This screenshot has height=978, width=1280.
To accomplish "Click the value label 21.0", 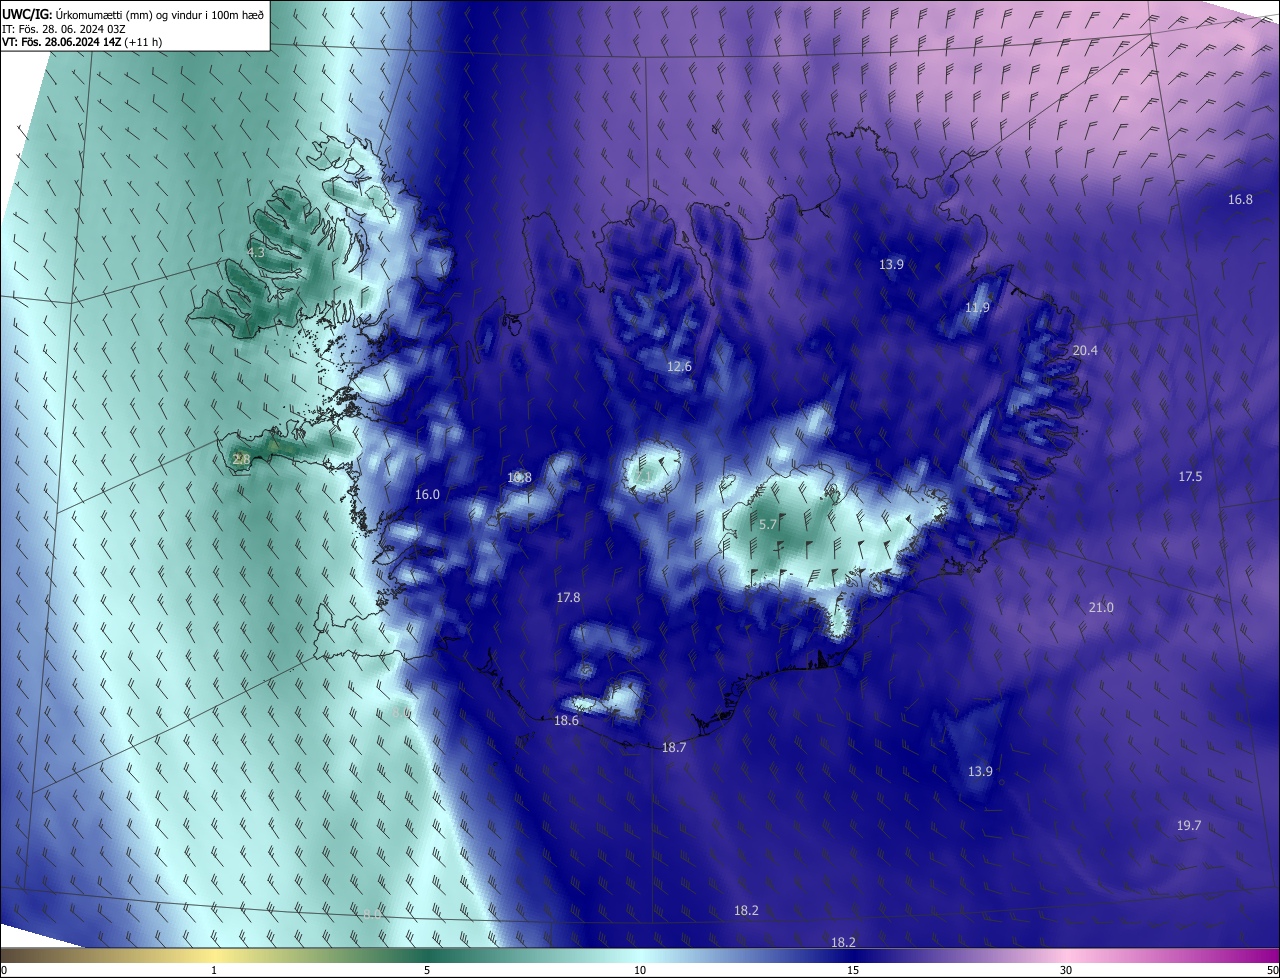I will [x=1100, y=607].
